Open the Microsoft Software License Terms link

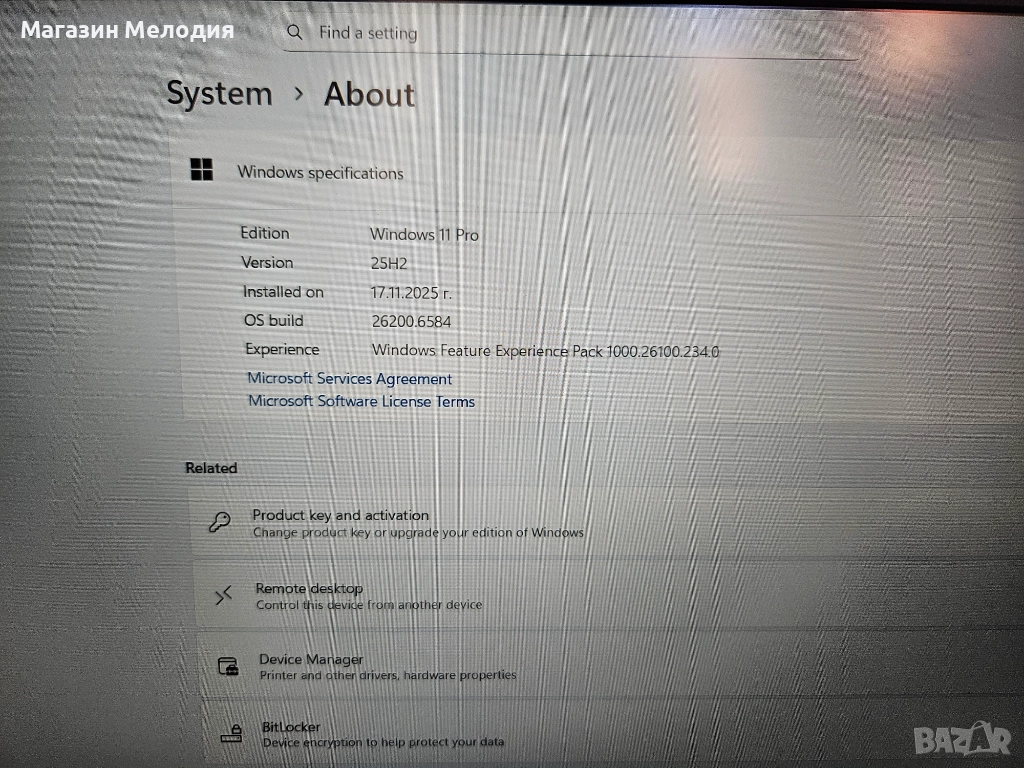[361, 401]
